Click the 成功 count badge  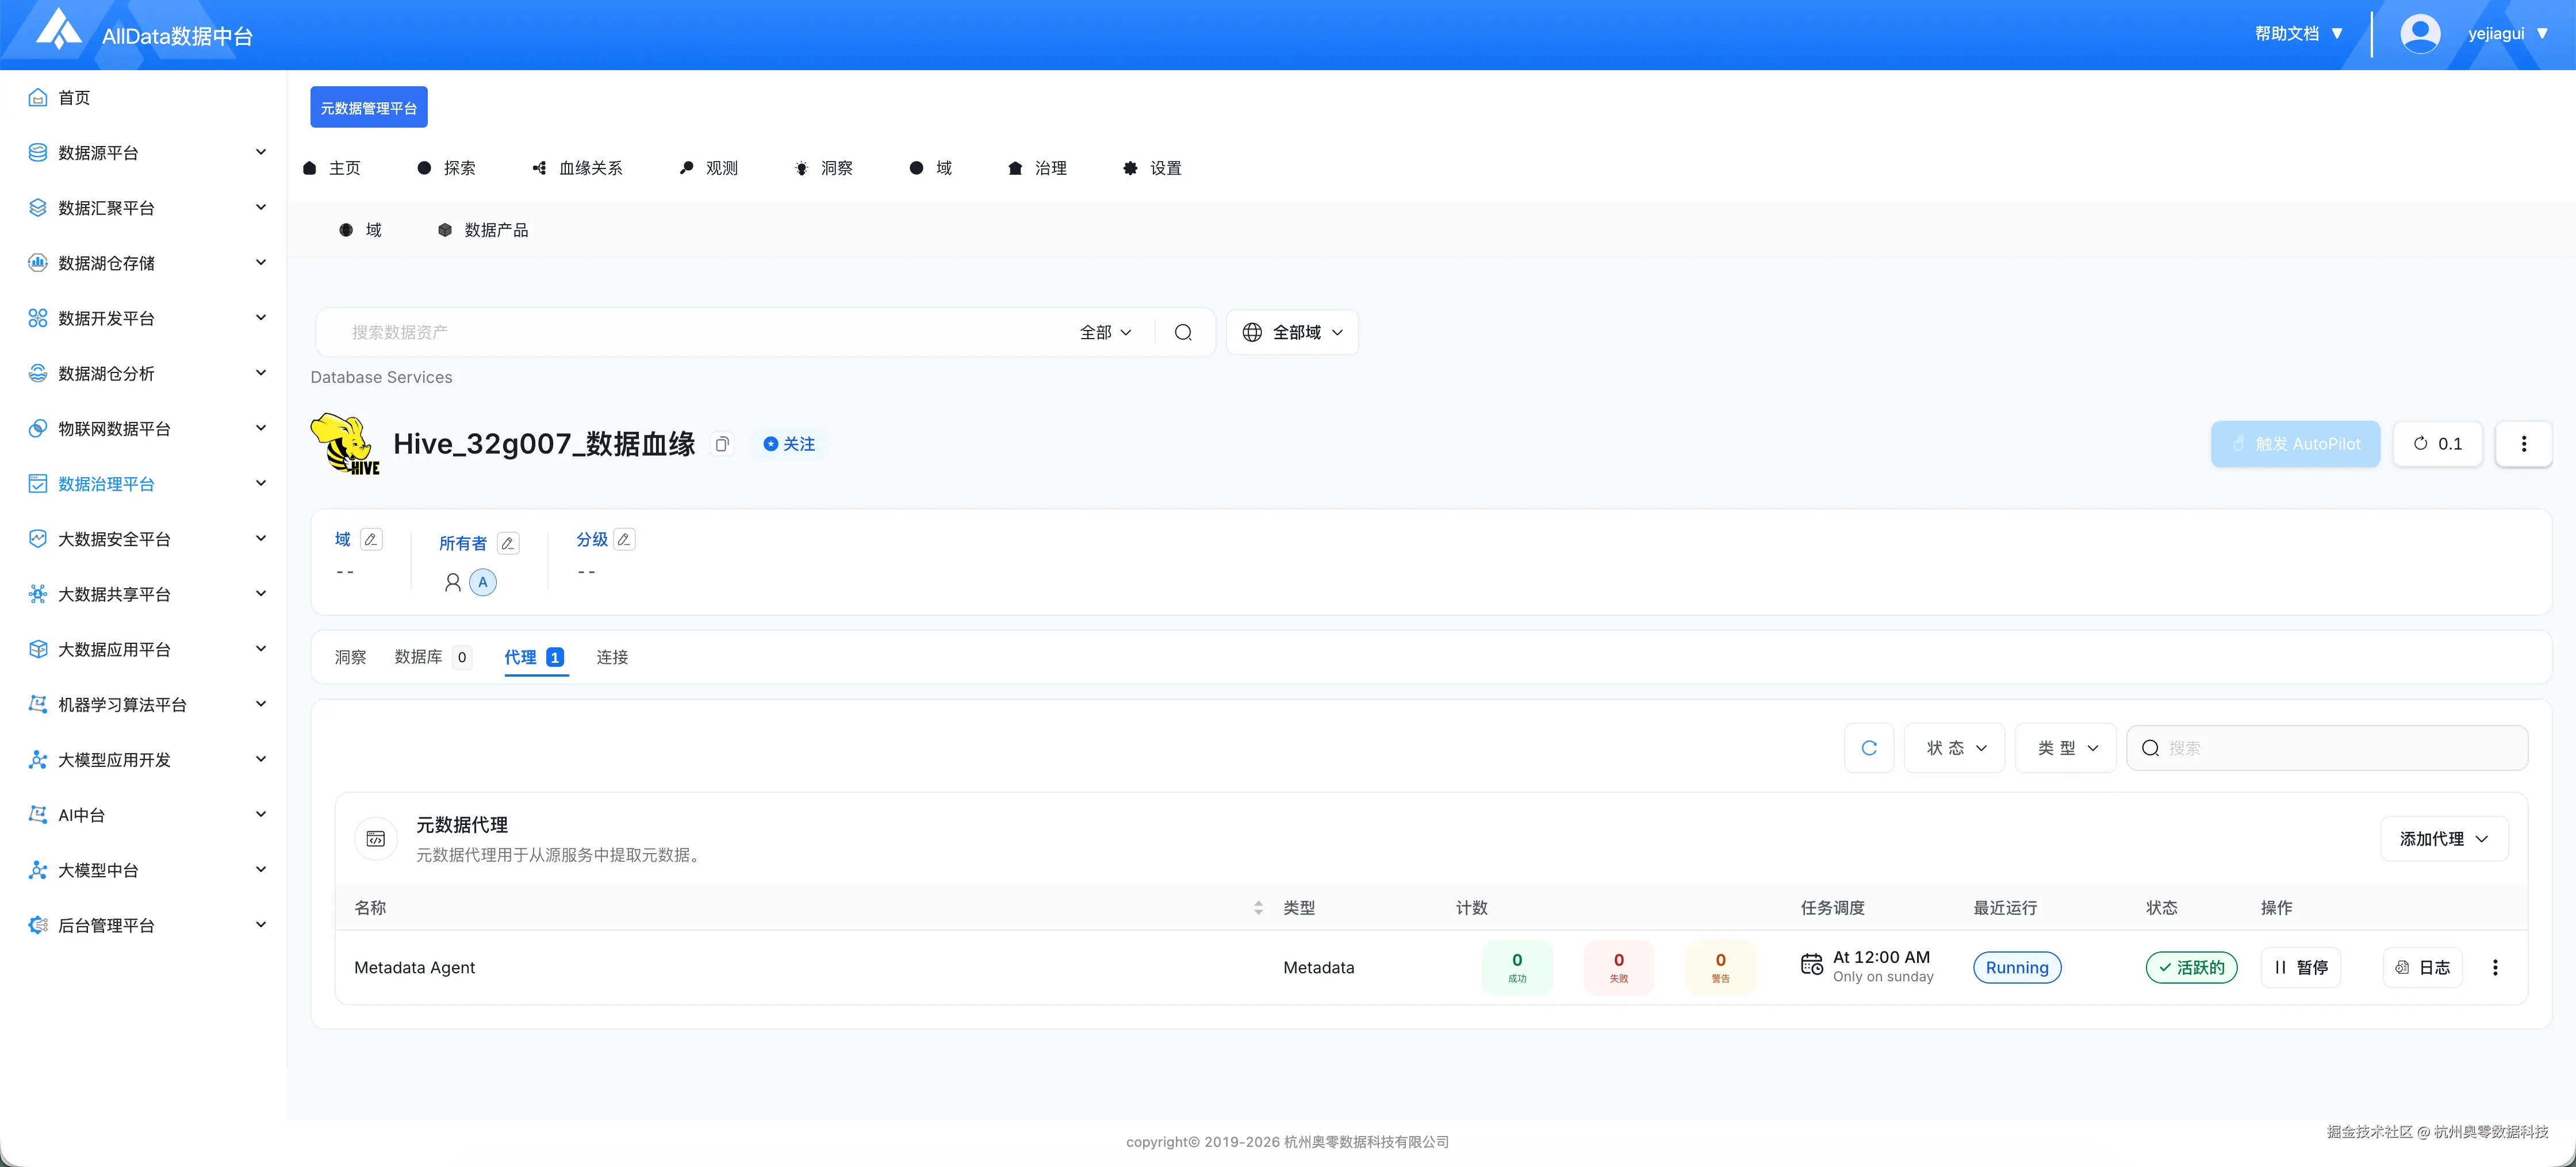coord(1516,967)
